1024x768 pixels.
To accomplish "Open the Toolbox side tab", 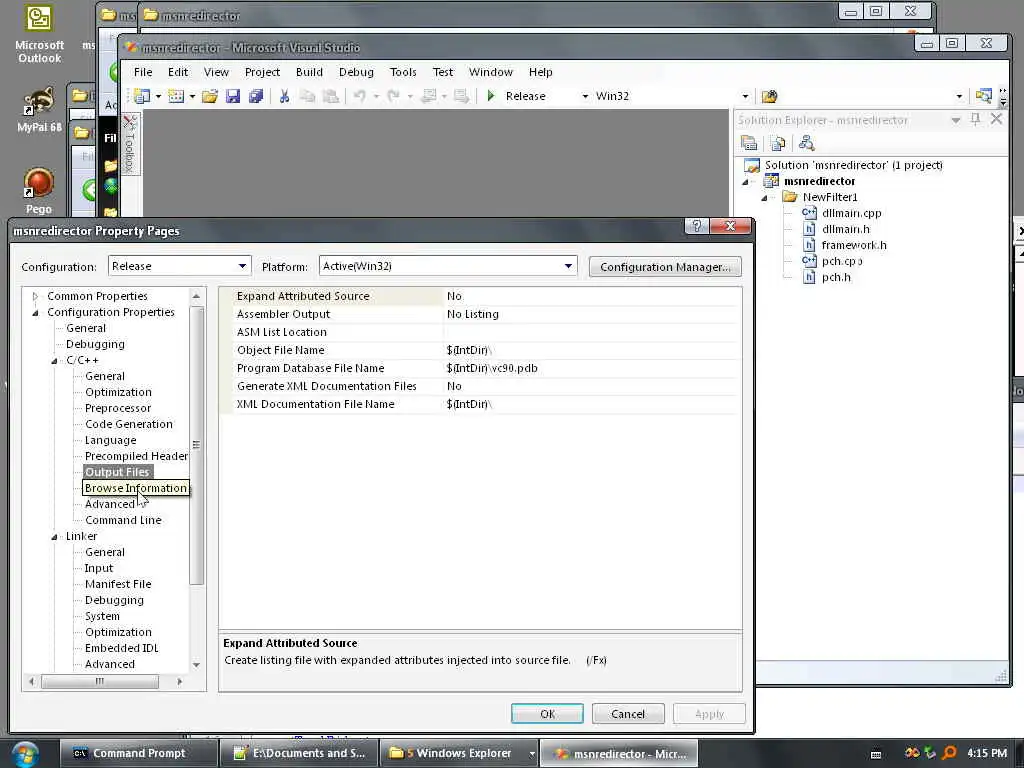I will click(129, 145).
